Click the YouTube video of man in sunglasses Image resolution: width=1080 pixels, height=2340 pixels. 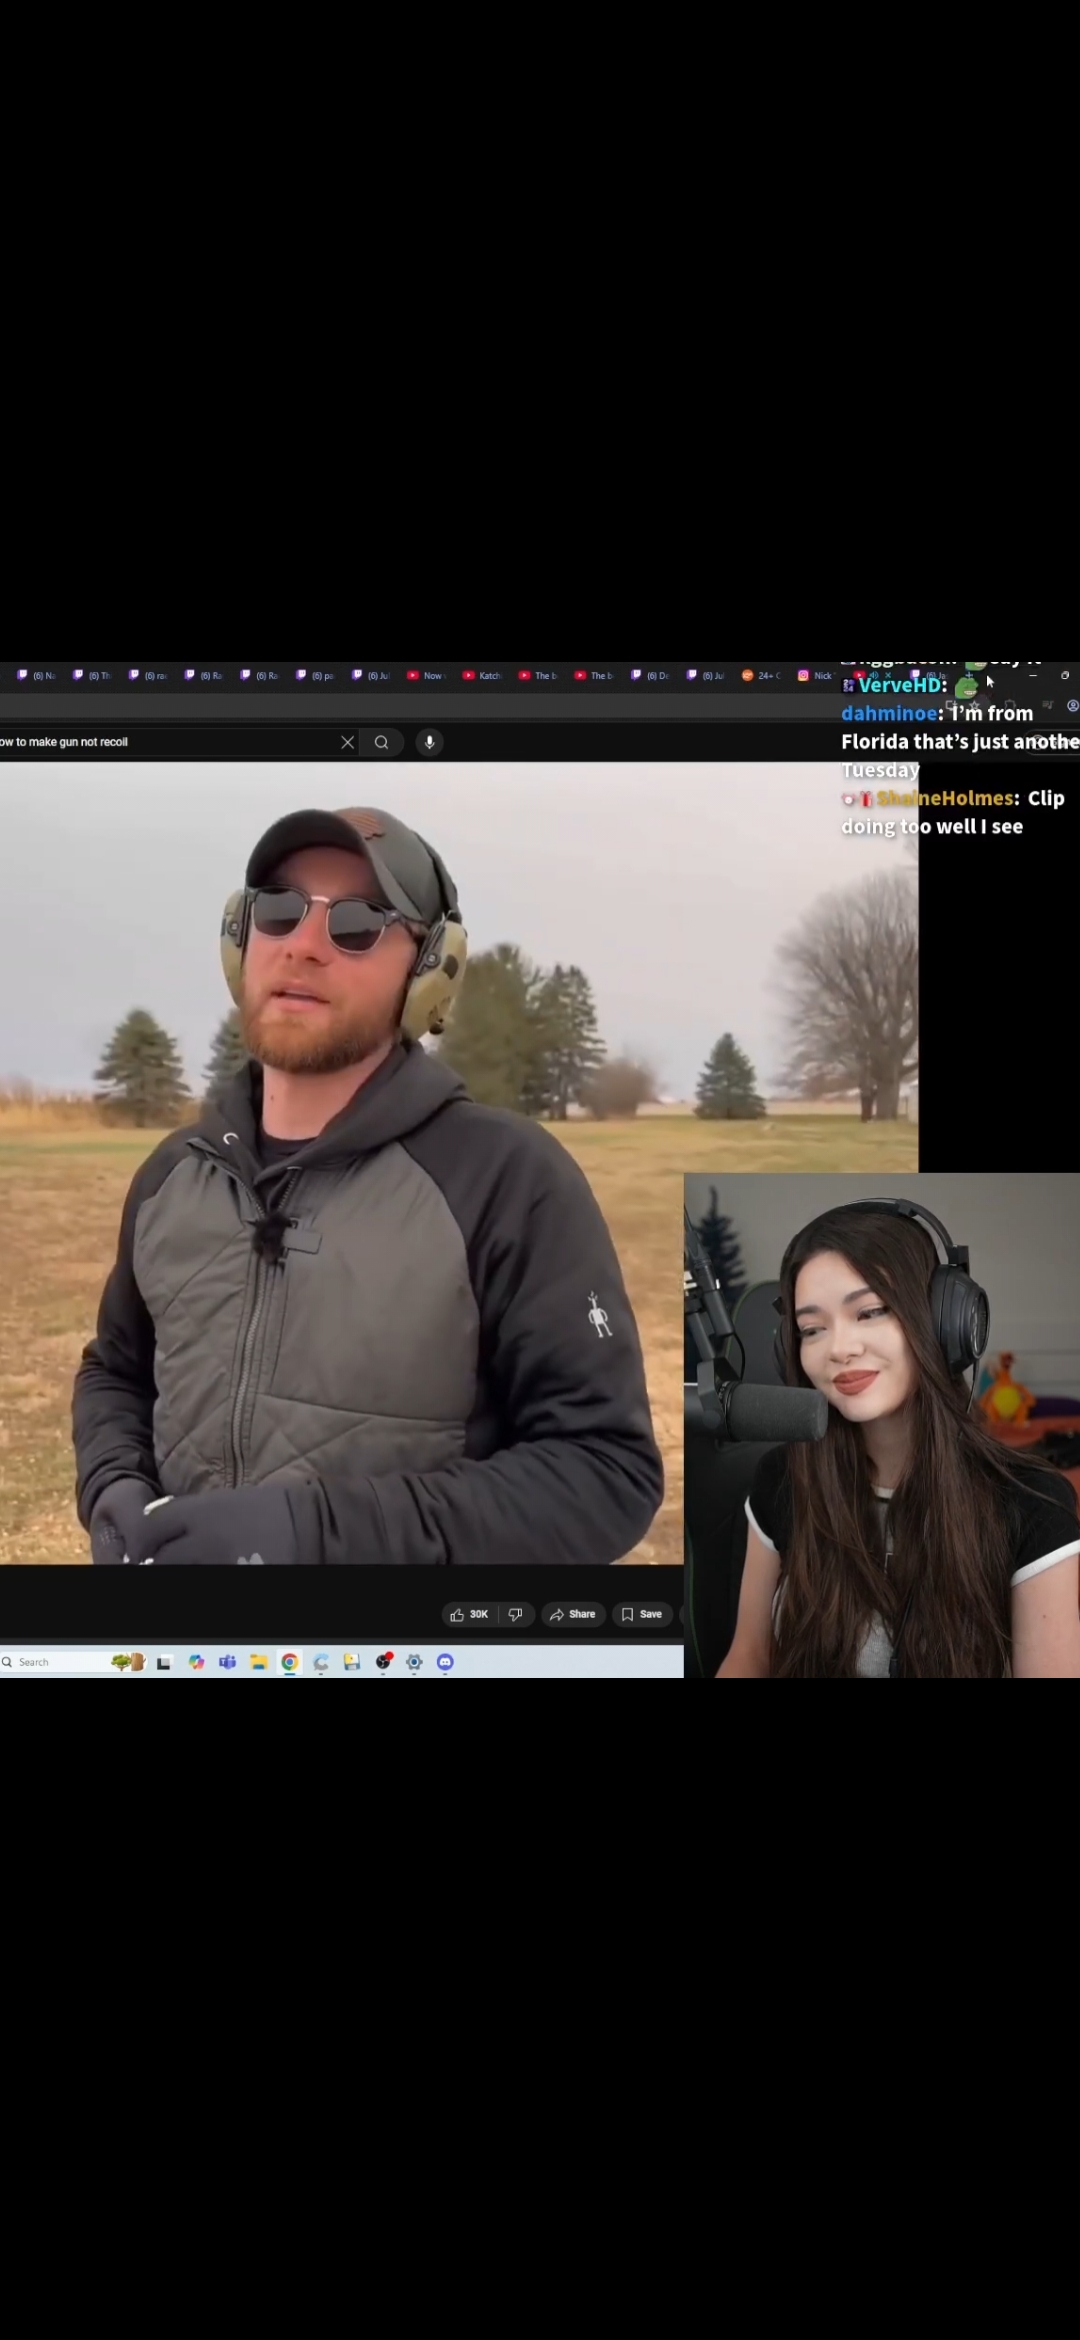tap(459, 1163)
